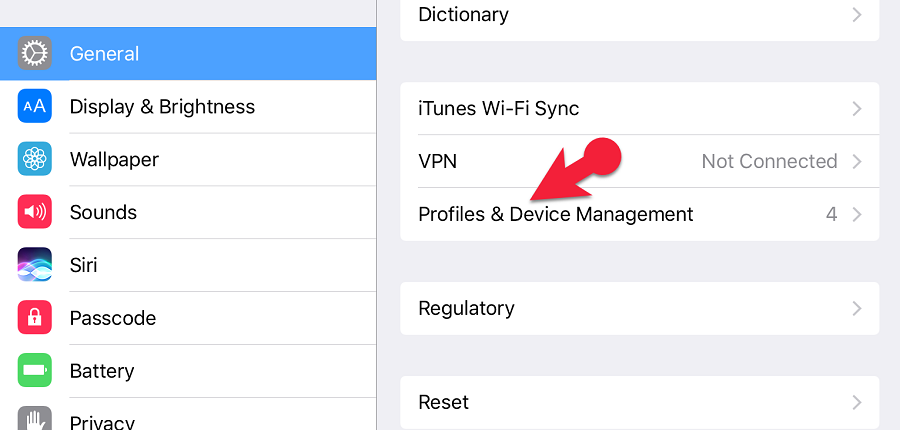900x430 pixels.
Task: Open Profiles & Device Management
Action: click(555, 214)
